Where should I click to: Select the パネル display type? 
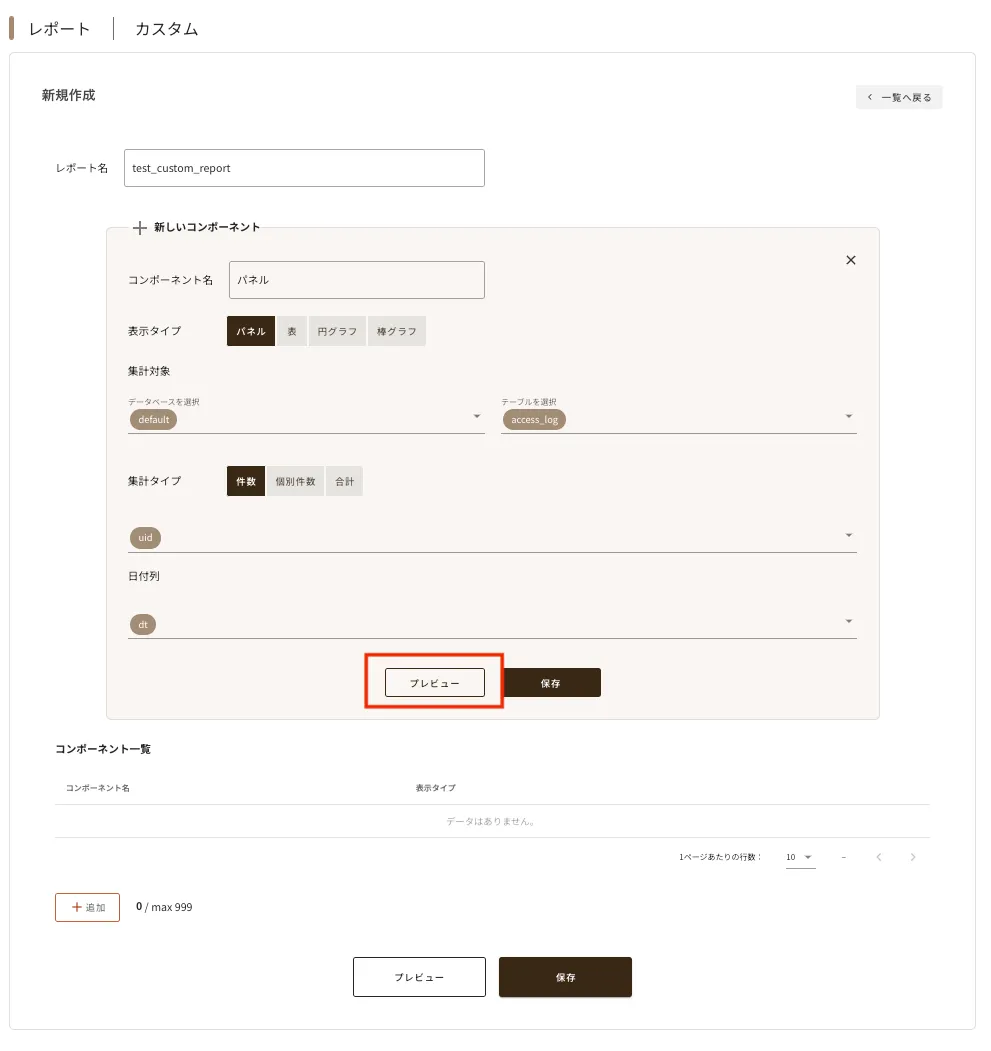pos(251,331)
